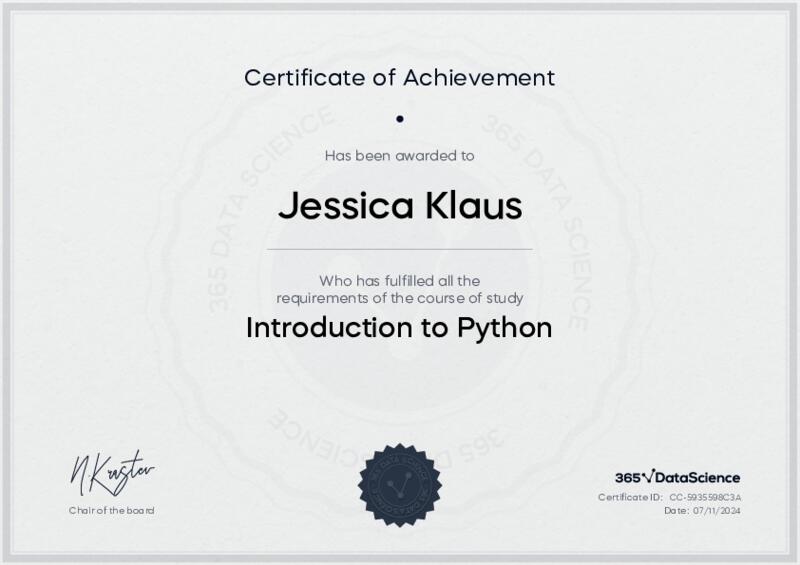Screen dimensions: 800x565
Task: Click the "Date:" label
Action: pyautogui.click(x=676, y=510)
